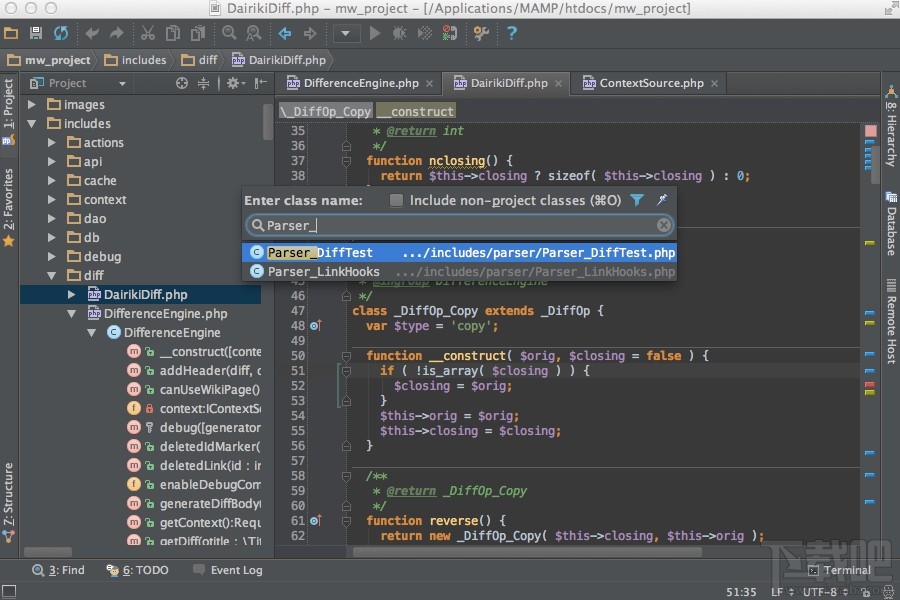Enable Include non-project classes checkbox
The image size is (900, 600).
click(x=396, y=200)
